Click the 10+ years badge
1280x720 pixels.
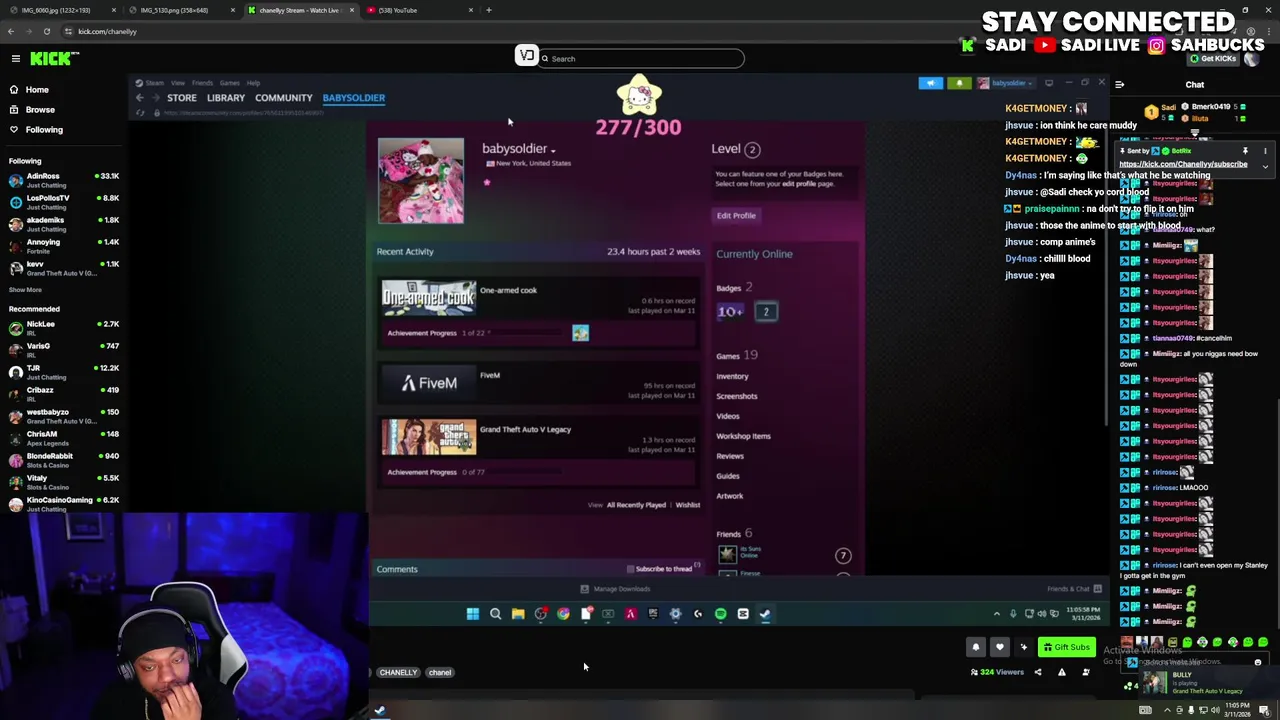[730, 312]
